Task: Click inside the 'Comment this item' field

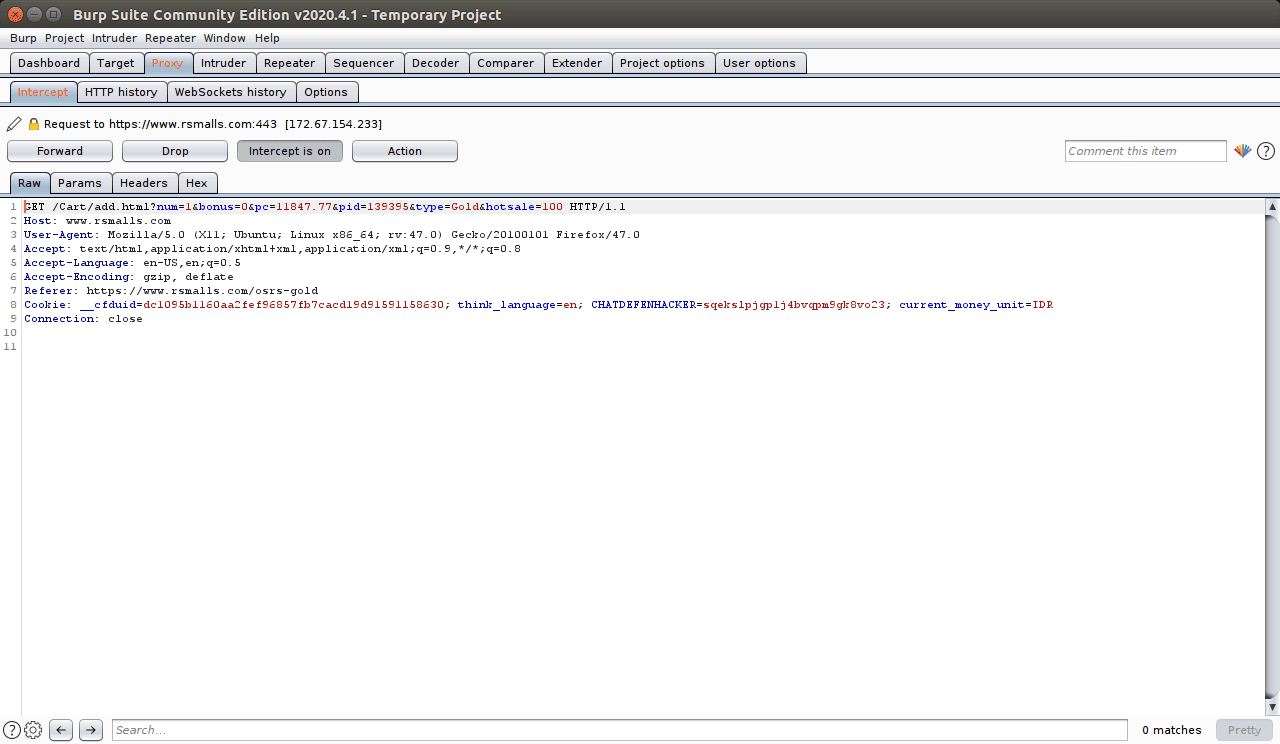Action: [1145, 150]
